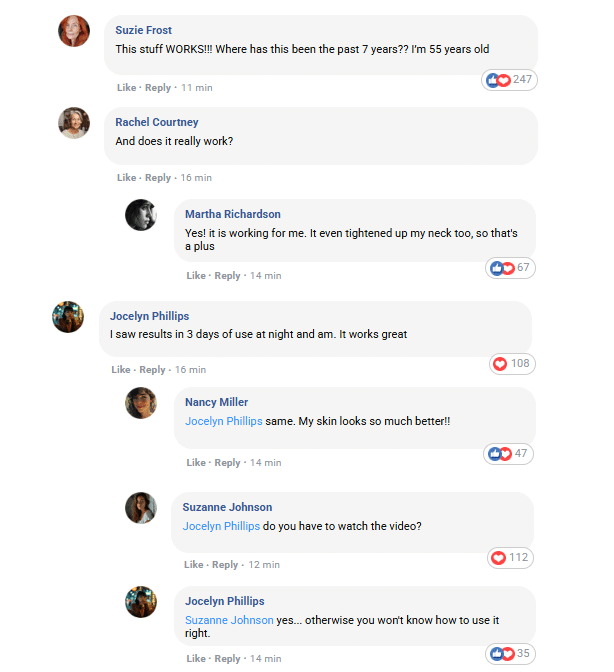
Task: Like Suzie Frost's comment
Action: 126,88
